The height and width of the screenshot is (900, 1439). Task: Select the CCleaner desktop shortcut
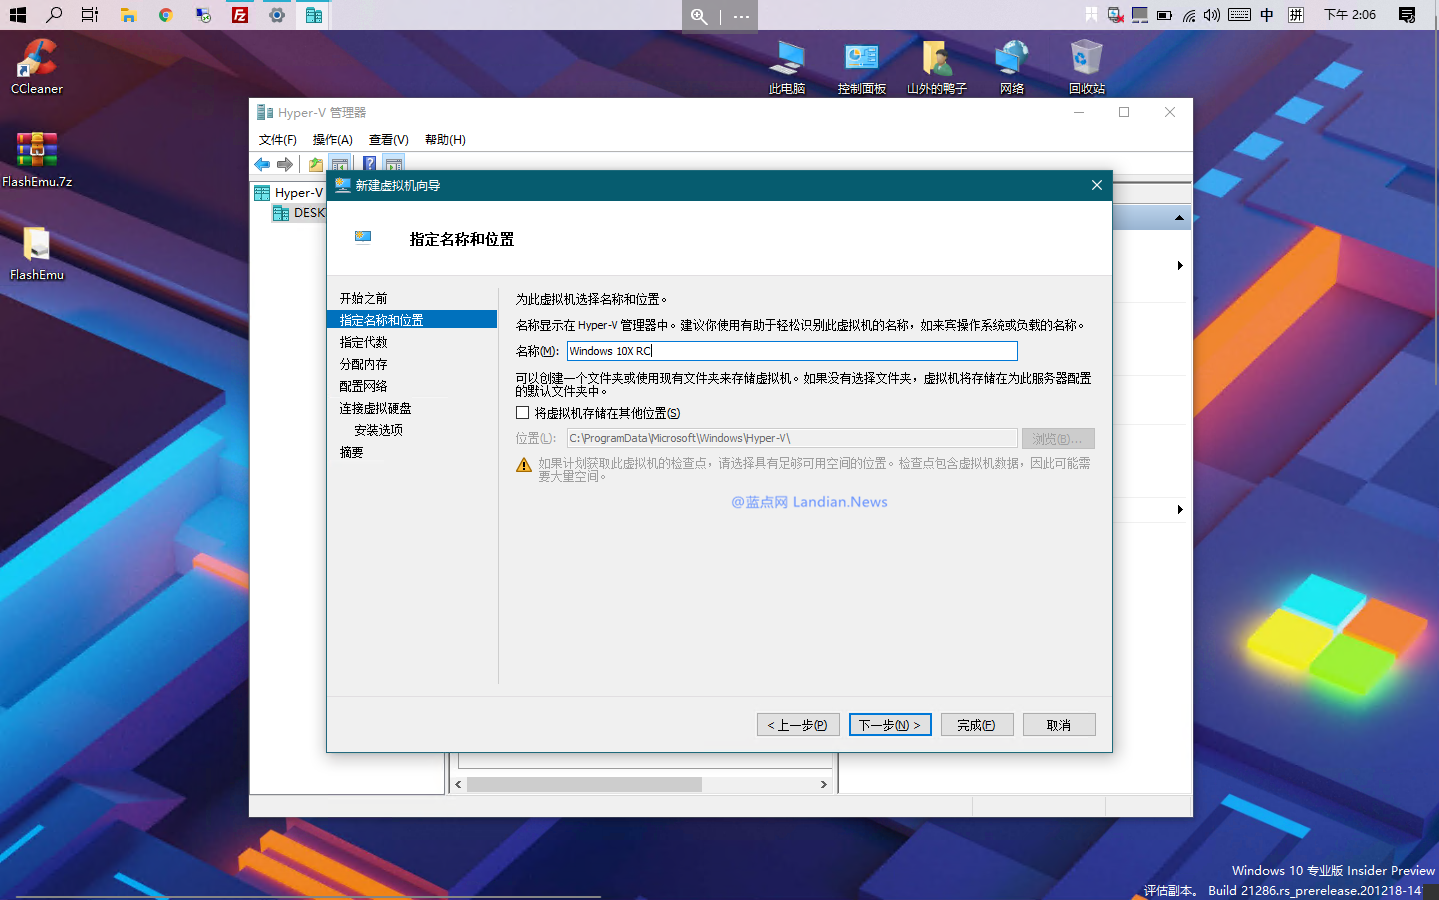coord(37,67)
